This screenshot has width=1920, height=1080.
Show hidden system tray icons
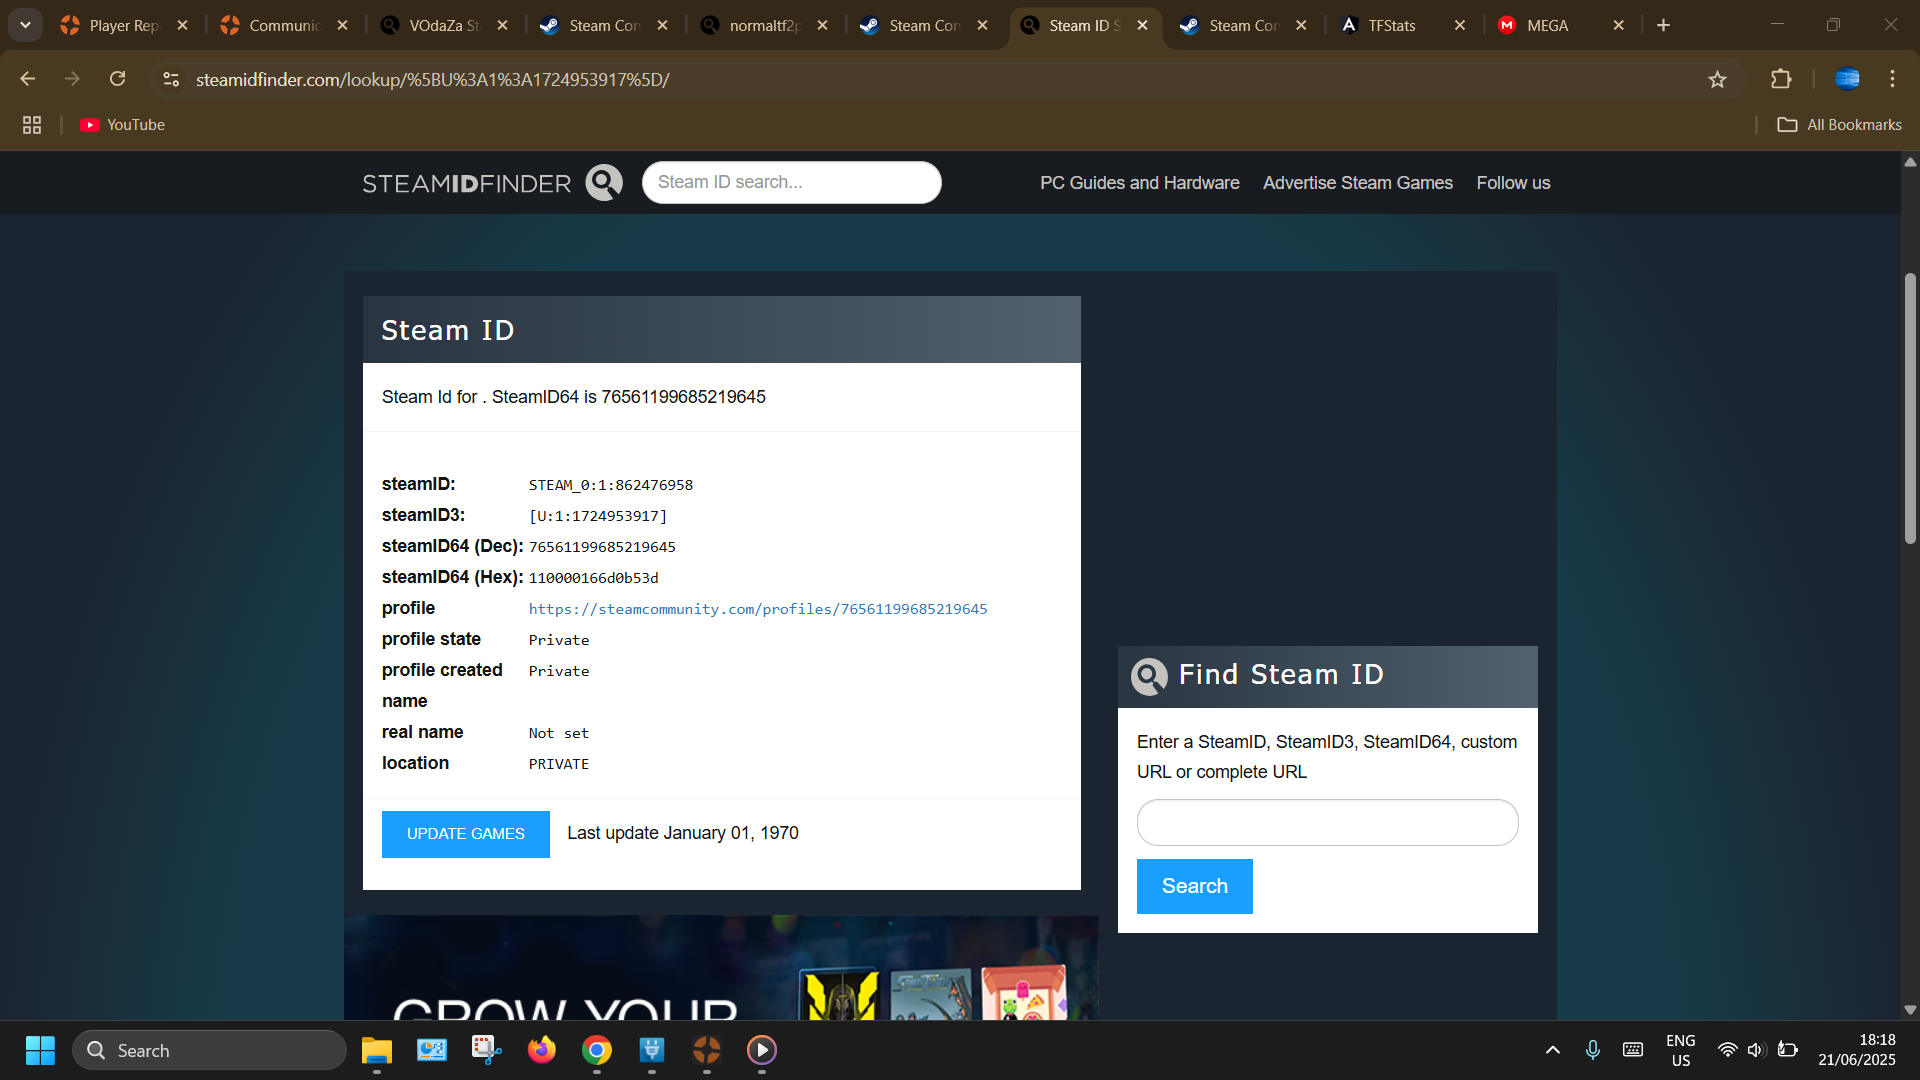1552,1050
